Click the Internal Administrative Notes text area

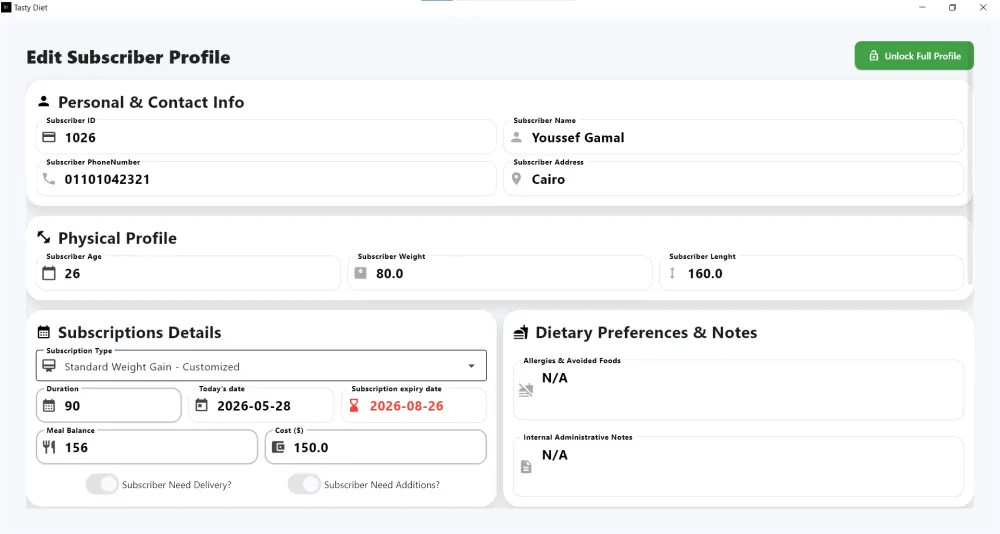click(x=739, y=467)
